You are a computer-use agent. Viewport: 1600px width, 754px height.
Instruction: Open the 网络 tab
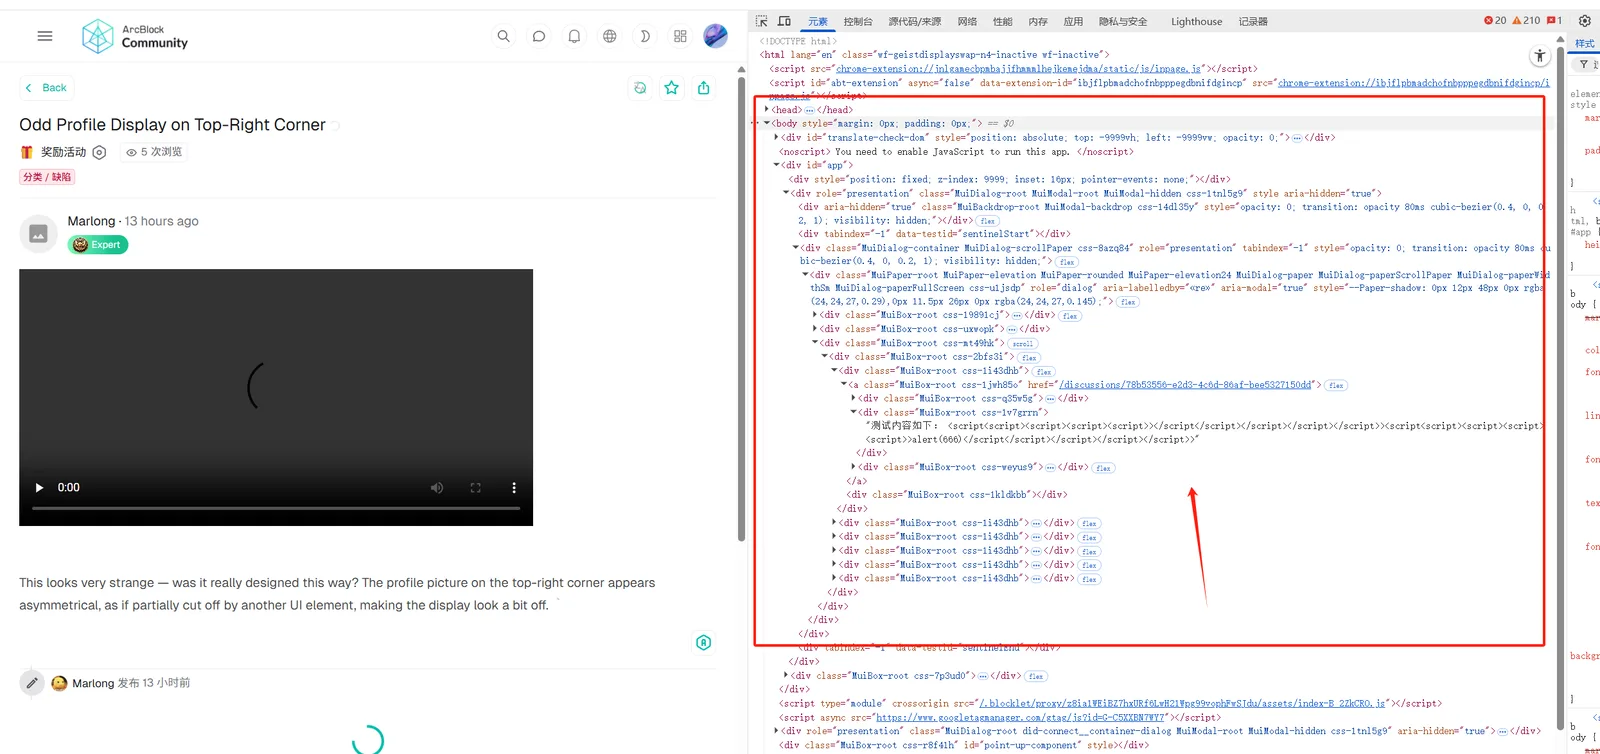pyautogui.click(x=967, y=21)
